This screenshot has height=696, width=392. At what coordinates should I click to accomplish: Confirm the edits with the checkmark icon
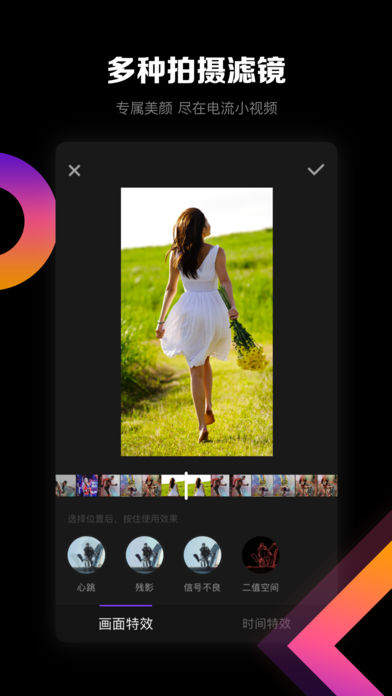point(316,170)
